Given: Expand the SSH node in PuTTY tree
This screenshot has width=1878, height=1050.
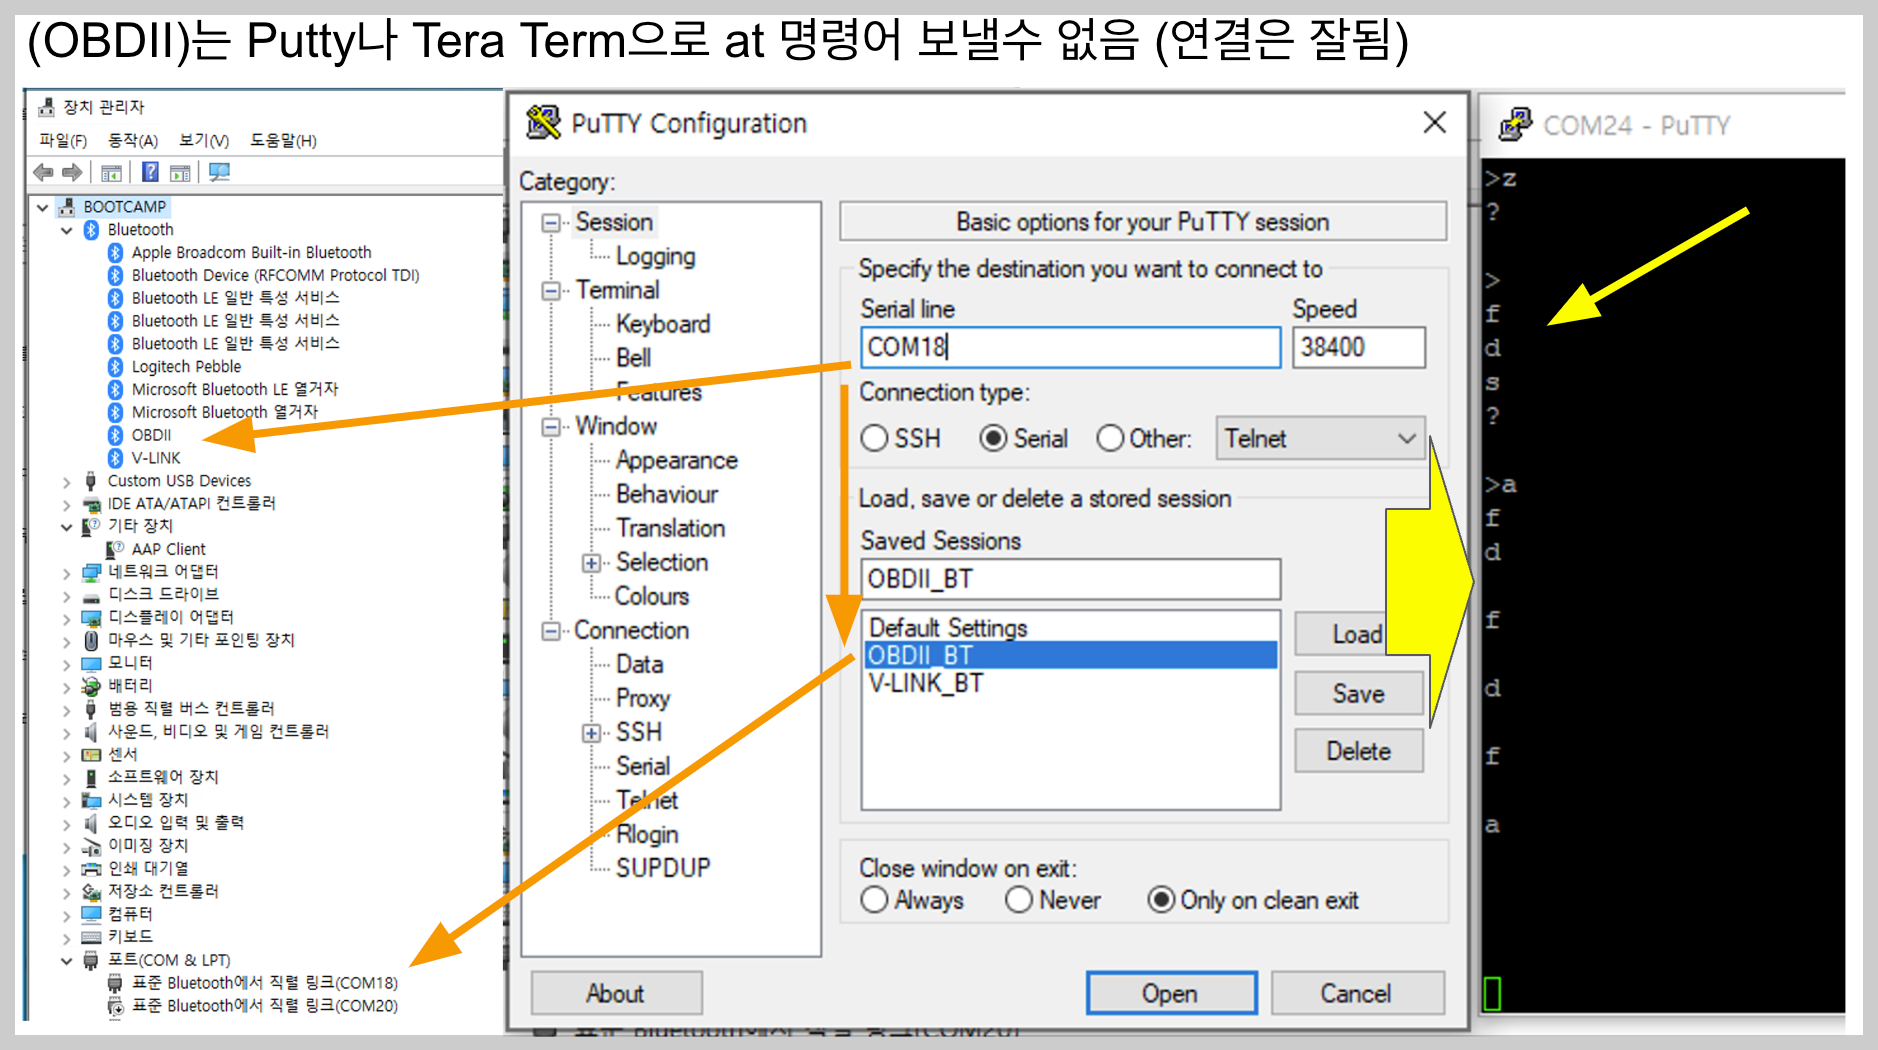Looking at the screenshot, I should click(592, 733).
